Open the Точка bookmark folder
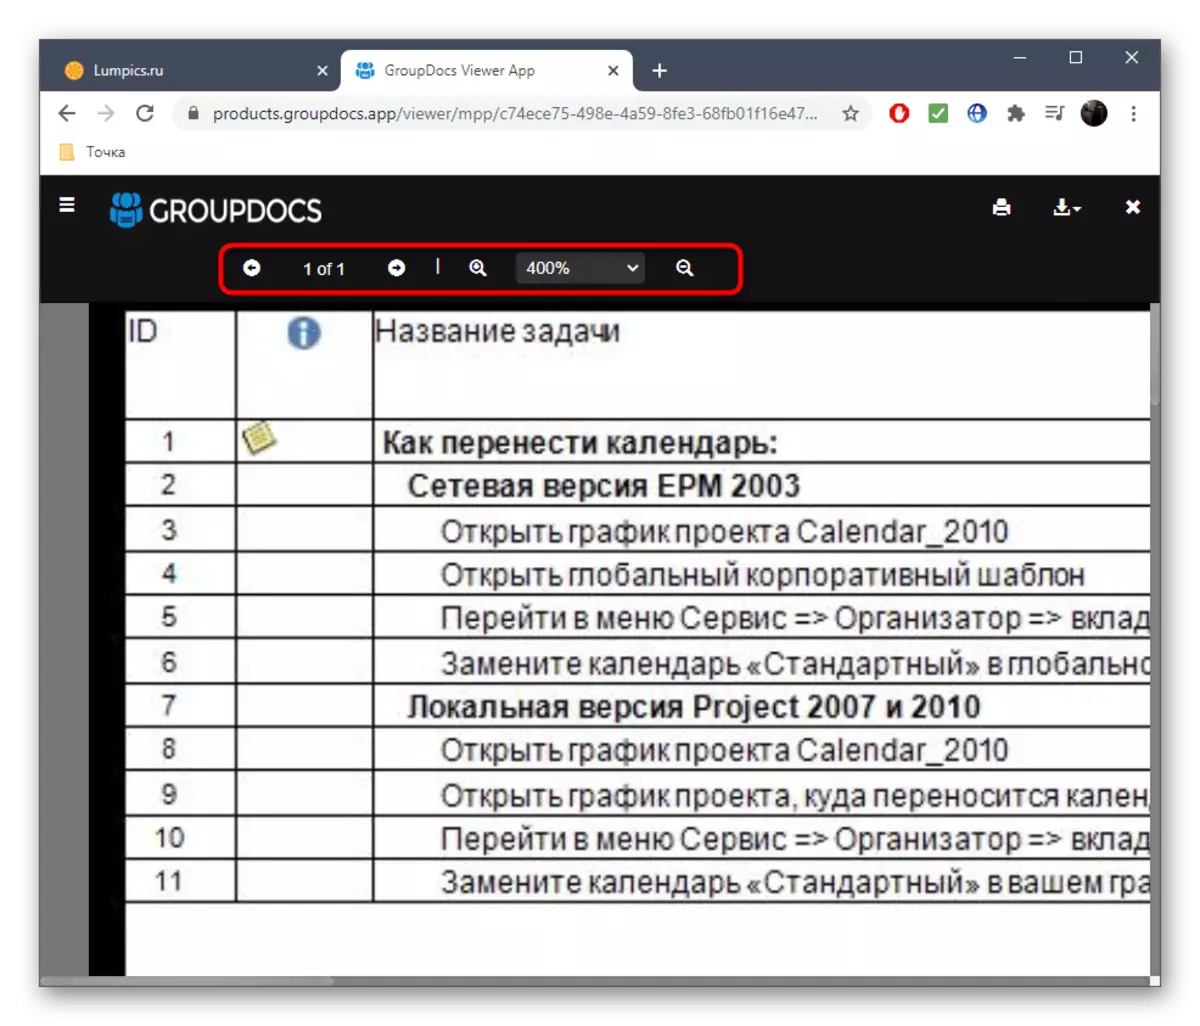 [92, 152]
